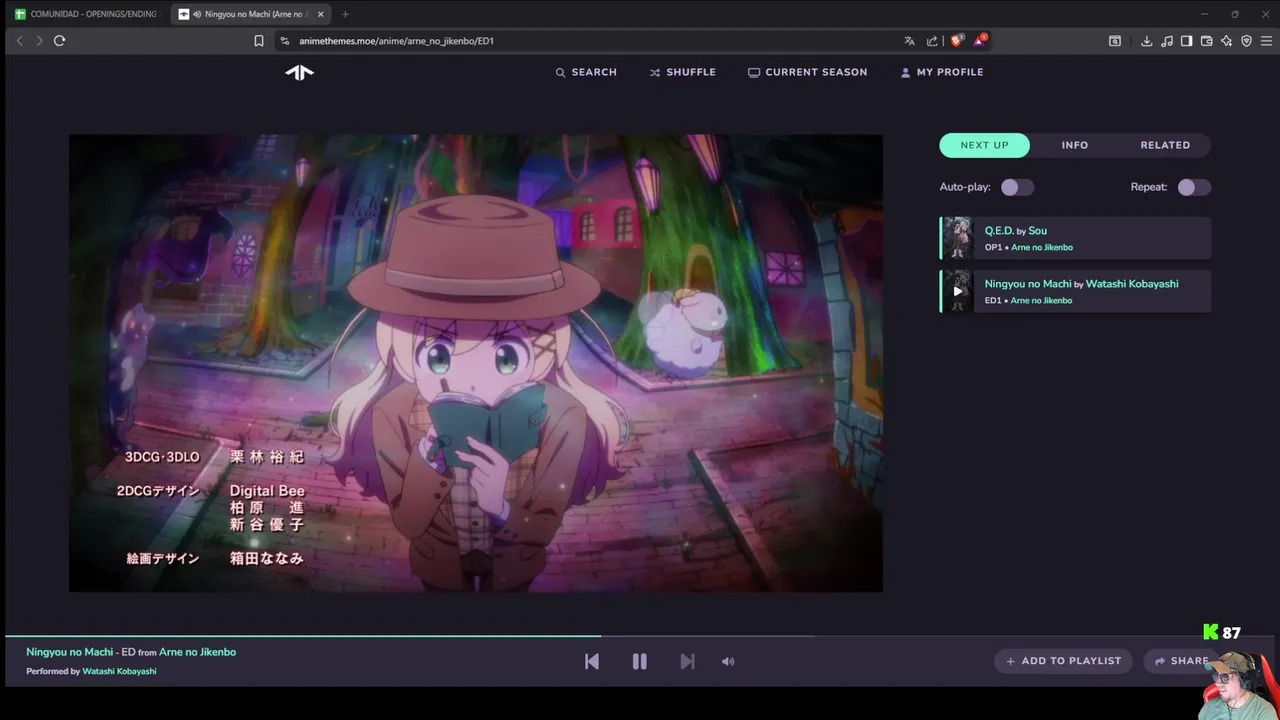This screenshot has width=1280, height=720.
Task: Bookmark this page
Action: click(x=258, y=41)
